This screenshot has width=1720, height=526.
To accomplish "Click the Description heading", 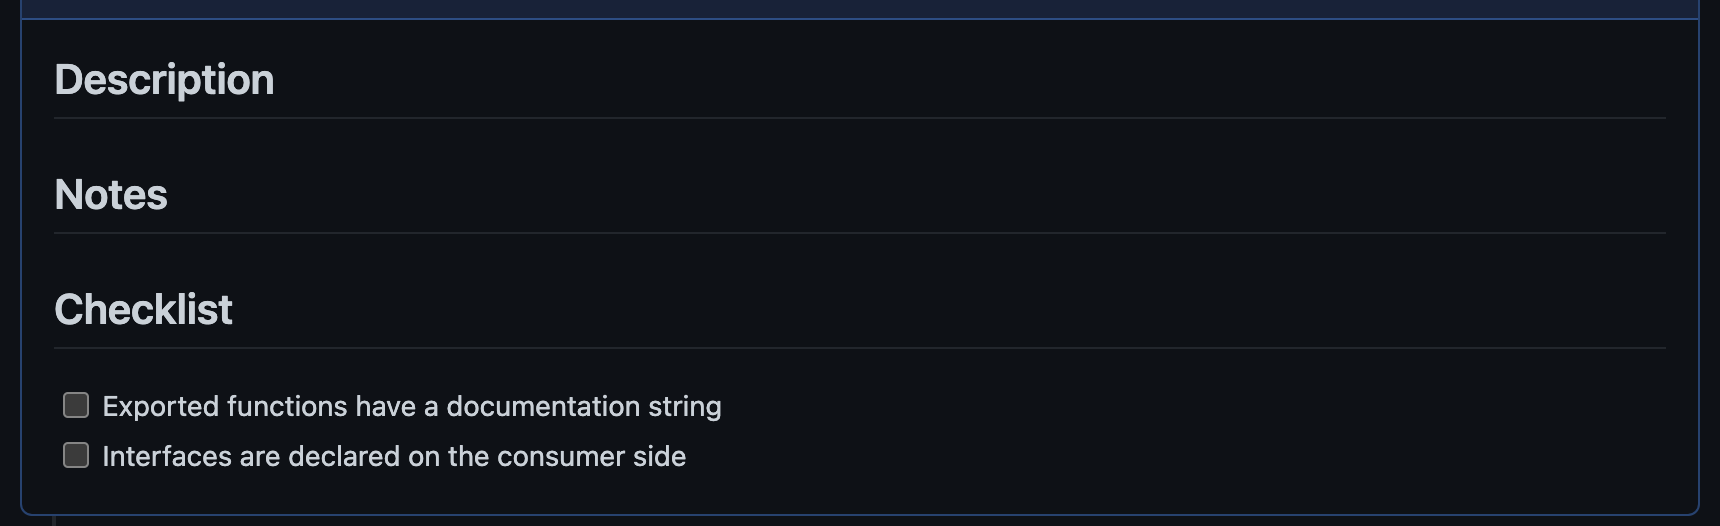I will 164,80.
